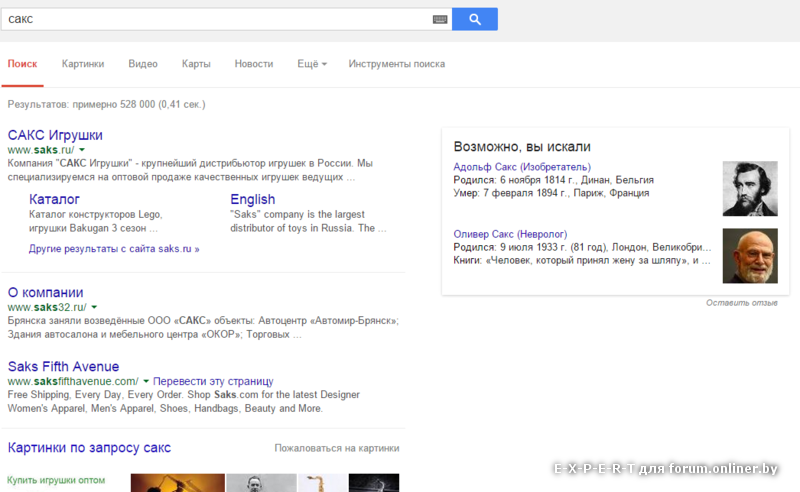Click the www.saks32.ru/ green URL
Screen dimensions: 800x492
(x=47, y=307)
